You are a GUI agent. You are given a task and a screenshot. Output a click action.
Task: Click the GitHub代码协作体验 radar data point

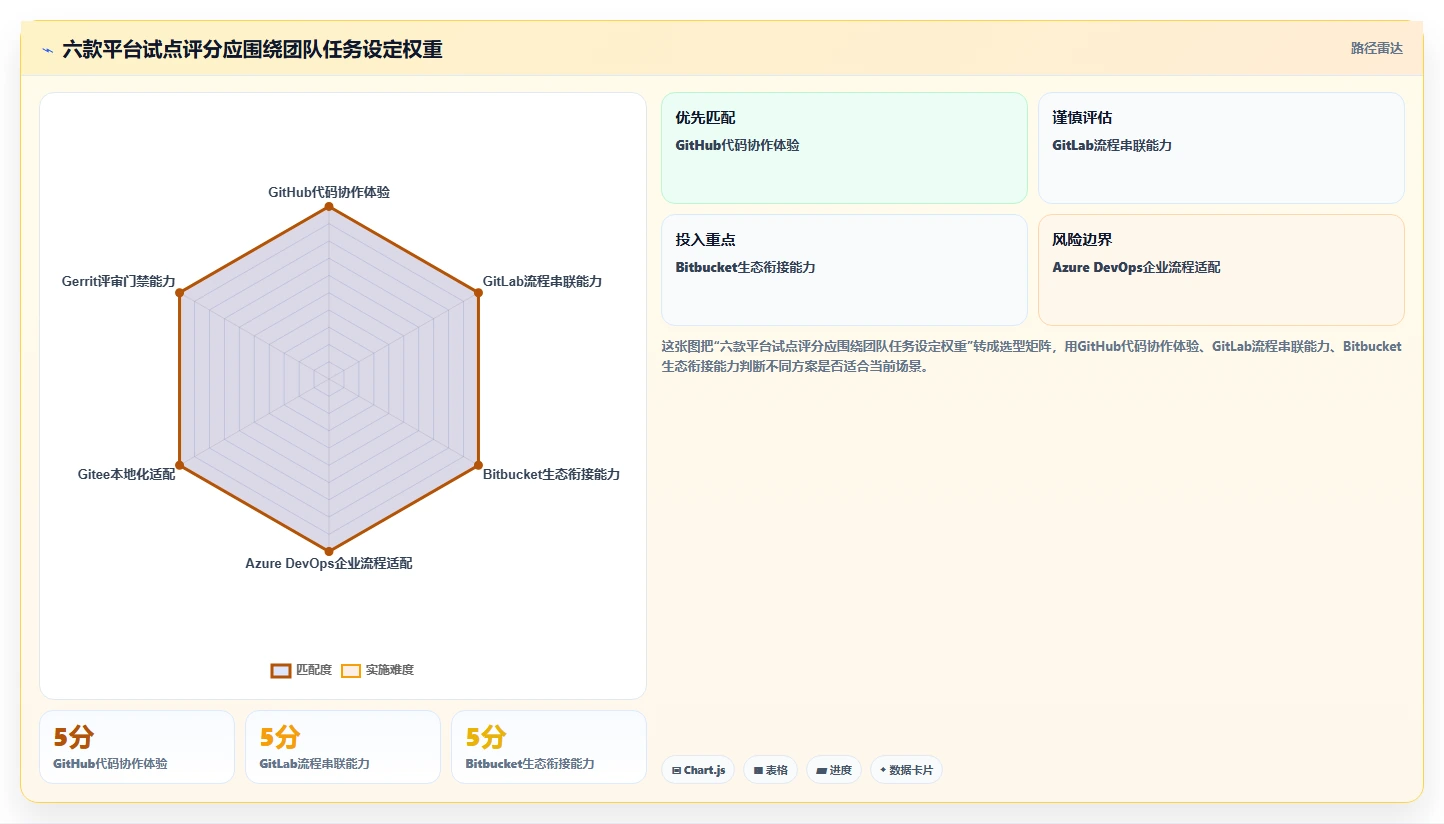coord(329,206)
